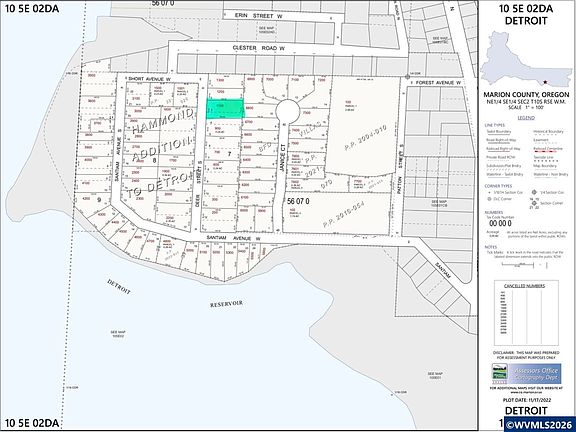The height and width of the screenshot is (432, 576).
Task: Click the LEGEND underlined heading
Action: pyautogui.click(x=526, y=118)
